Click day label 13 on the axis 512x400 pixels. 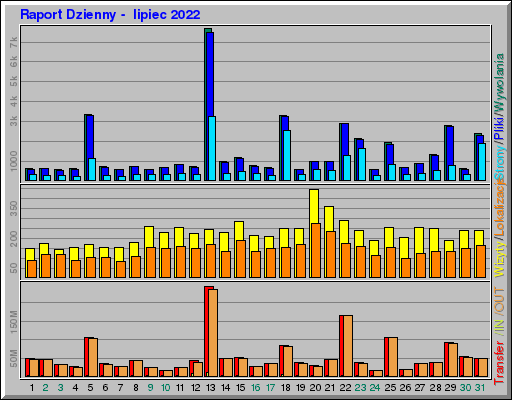(210, 388)
